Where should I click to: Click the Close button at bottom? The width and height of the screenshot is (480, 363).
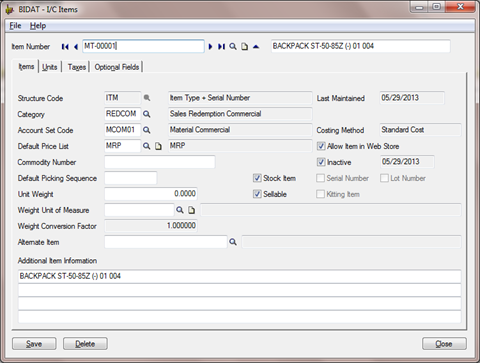444,344
